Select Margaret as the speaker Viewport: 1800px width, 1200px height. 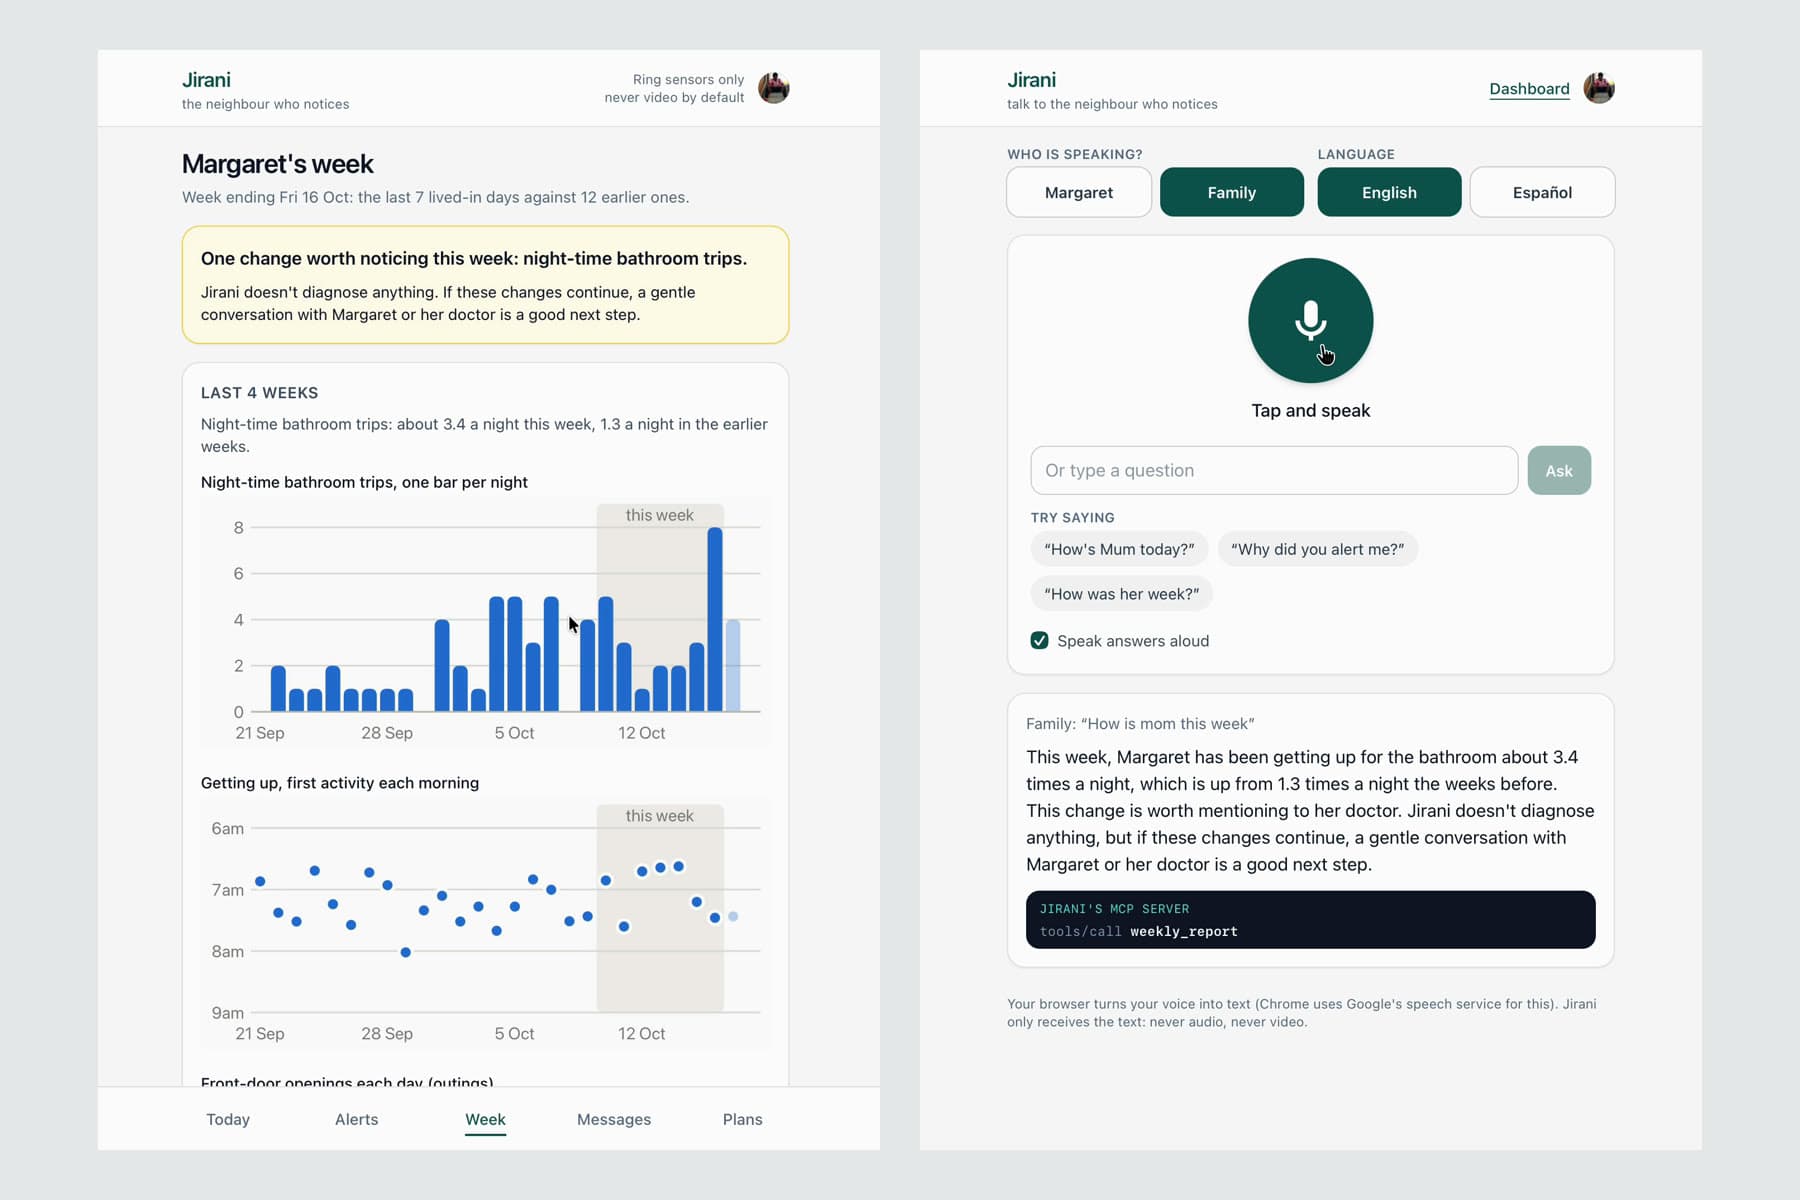click(1079, 192)
